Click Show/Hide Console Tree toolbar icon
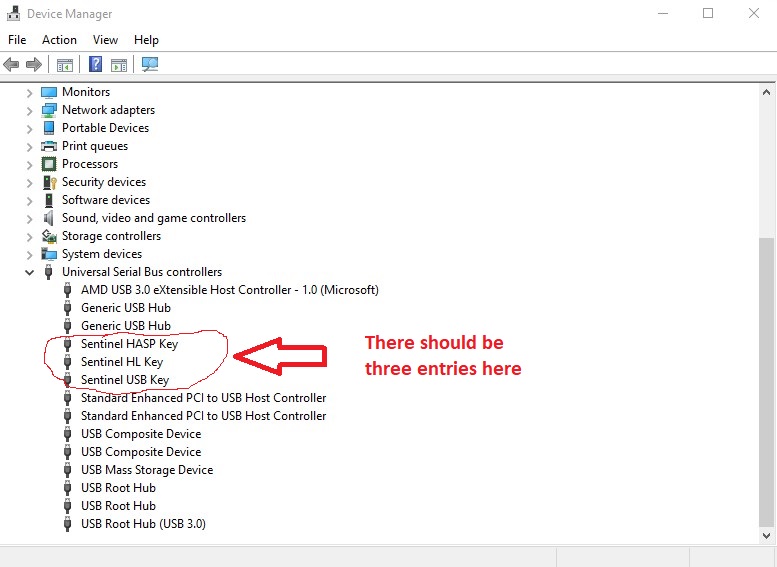777x567 pixels. pyautogui.click(x=65, y=64)
